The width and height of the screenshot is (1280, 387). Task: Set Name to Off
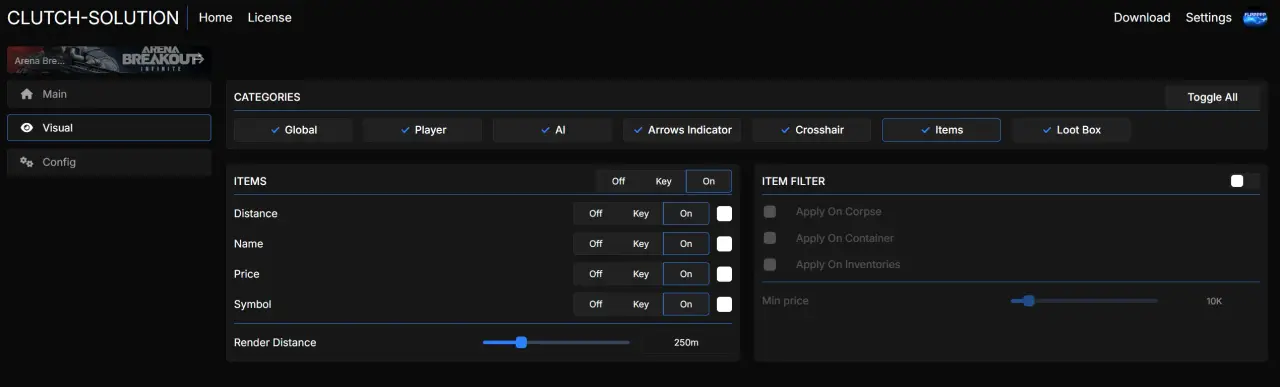pos(596,244)
